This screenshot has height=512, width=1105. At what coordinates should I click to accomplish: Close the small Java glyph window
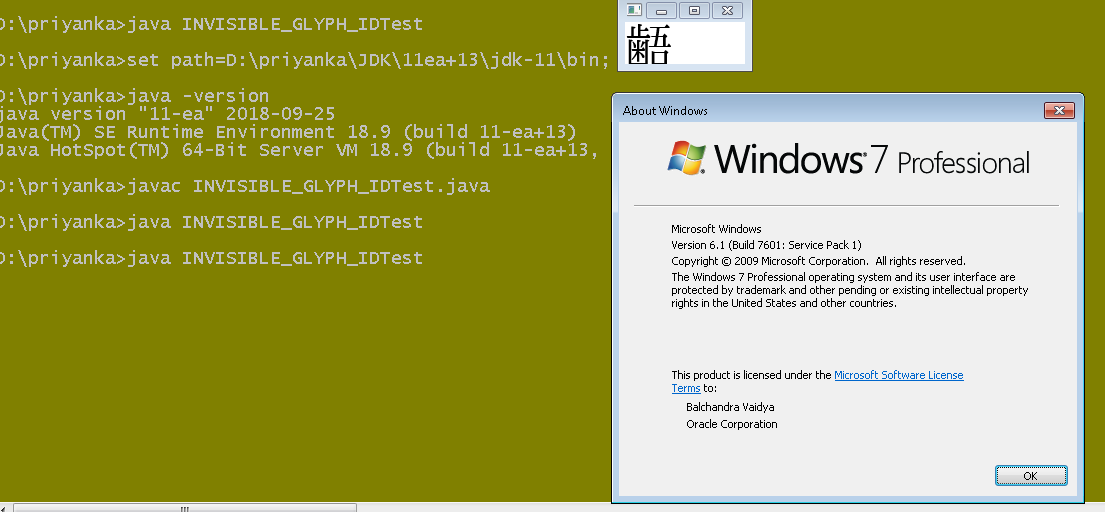[x=727, y=10]
